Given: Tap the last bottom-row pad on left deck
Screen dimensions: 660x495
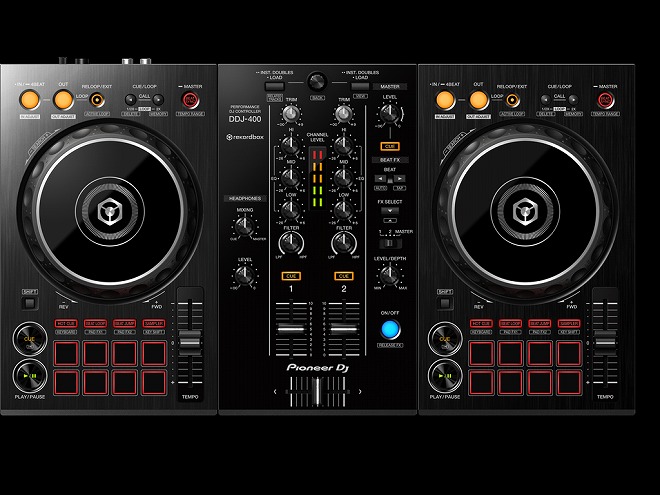Looking at the screenshot, I should pyautogui.click(x=154, y=382).
